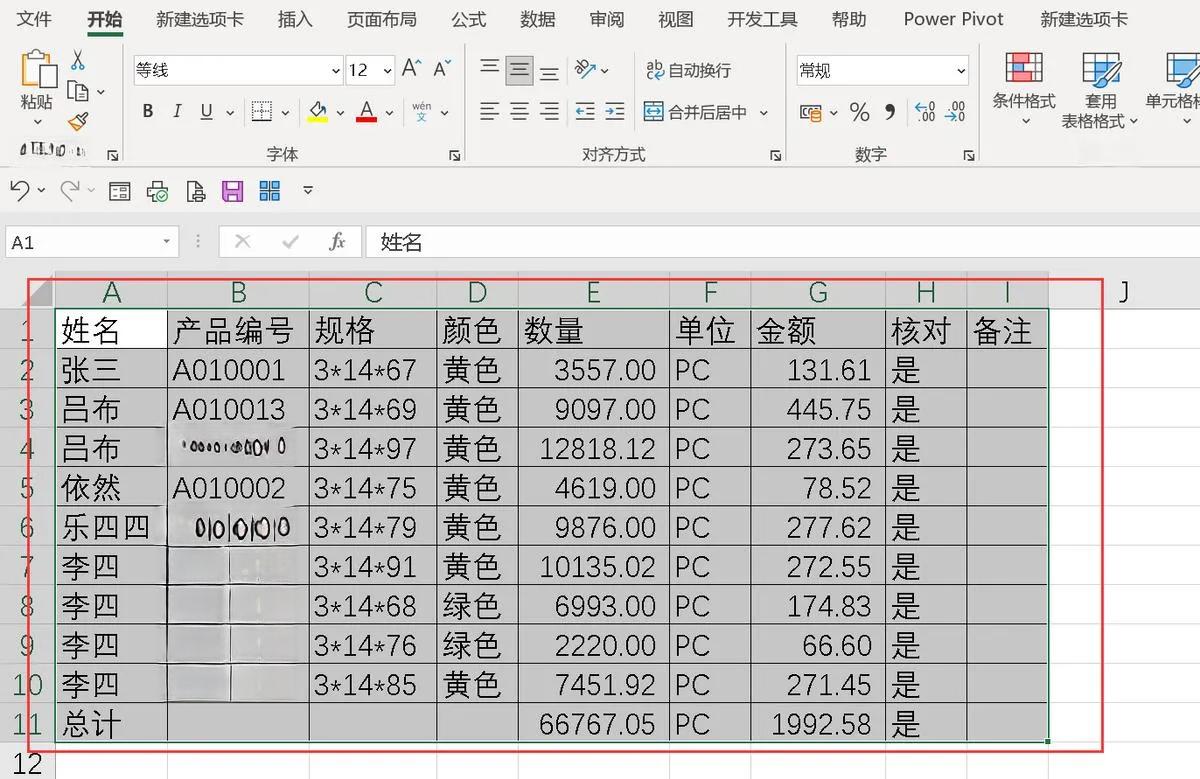Align text right
This screenshot has width=1200, height=779.
click(x=549, y=111)
